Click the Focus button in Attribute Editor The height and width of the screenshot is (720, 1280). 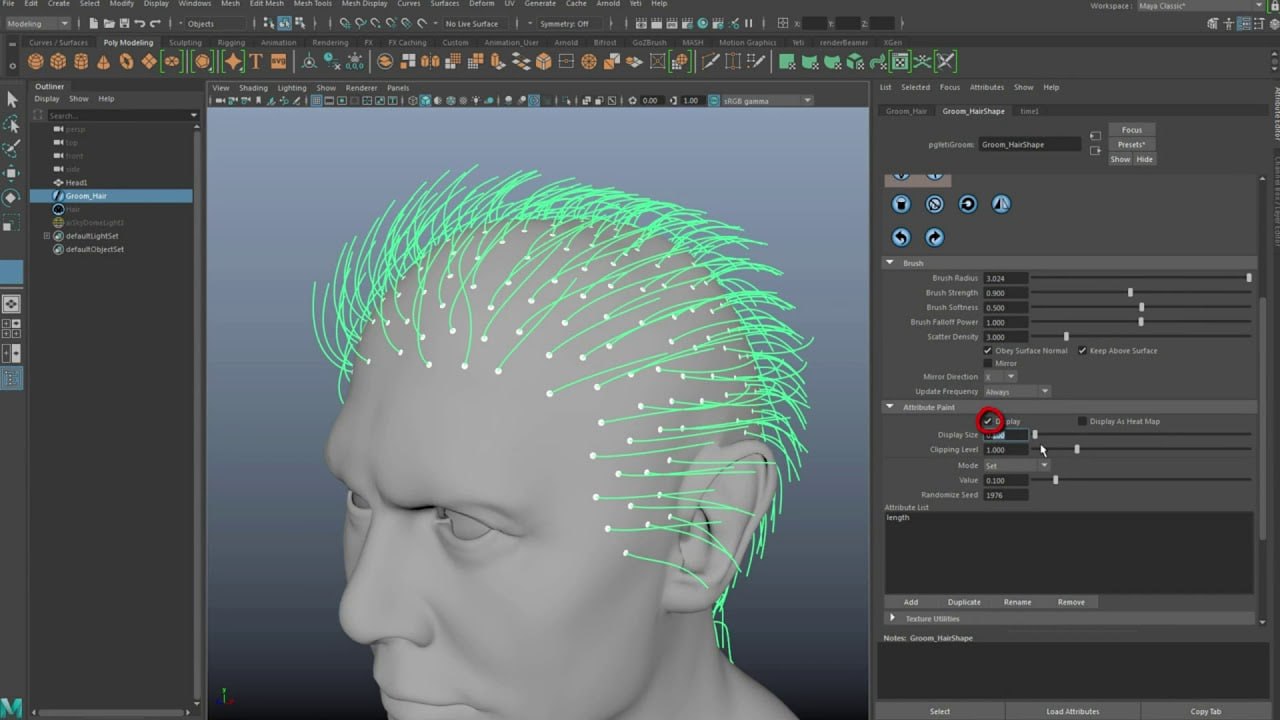[x=1132, y=130]
